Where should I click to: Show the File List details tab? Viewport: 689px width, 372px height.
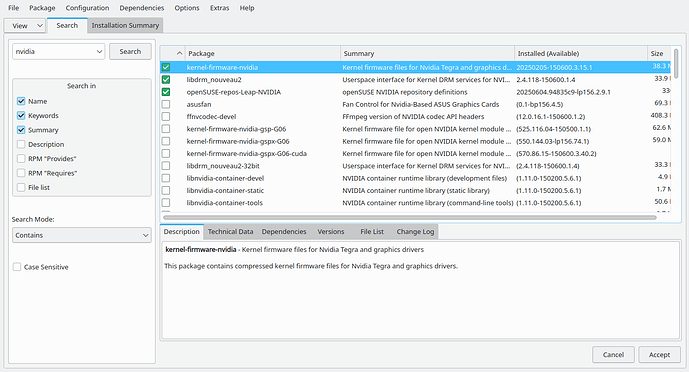point(372,231)
